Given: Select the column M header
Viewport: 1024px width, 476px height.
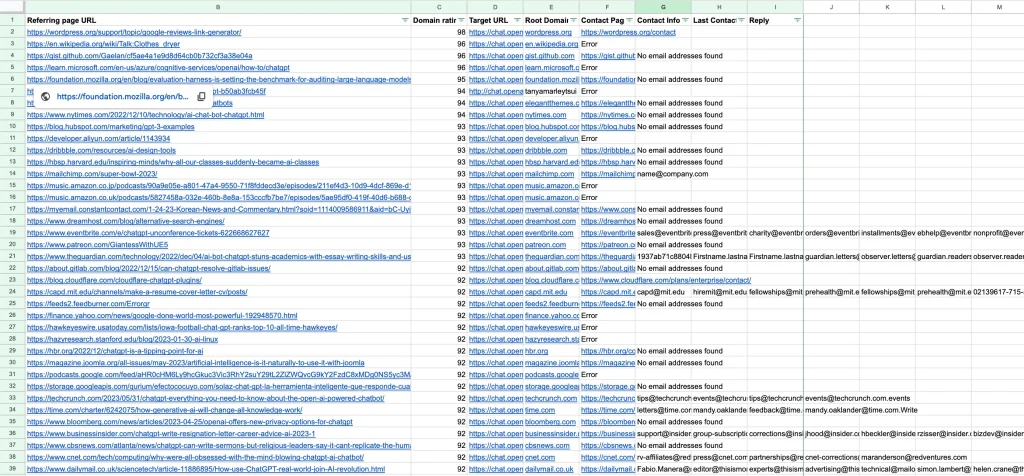Looking at the screenshot, I should (x=998, y=7).
